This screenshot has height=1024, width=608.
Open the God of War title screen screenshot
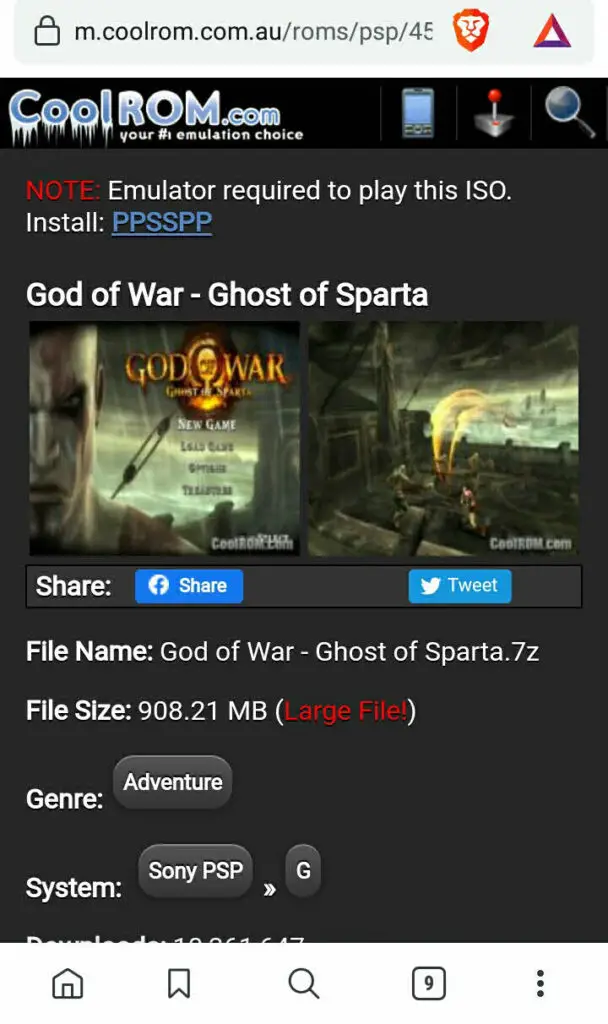165,438
